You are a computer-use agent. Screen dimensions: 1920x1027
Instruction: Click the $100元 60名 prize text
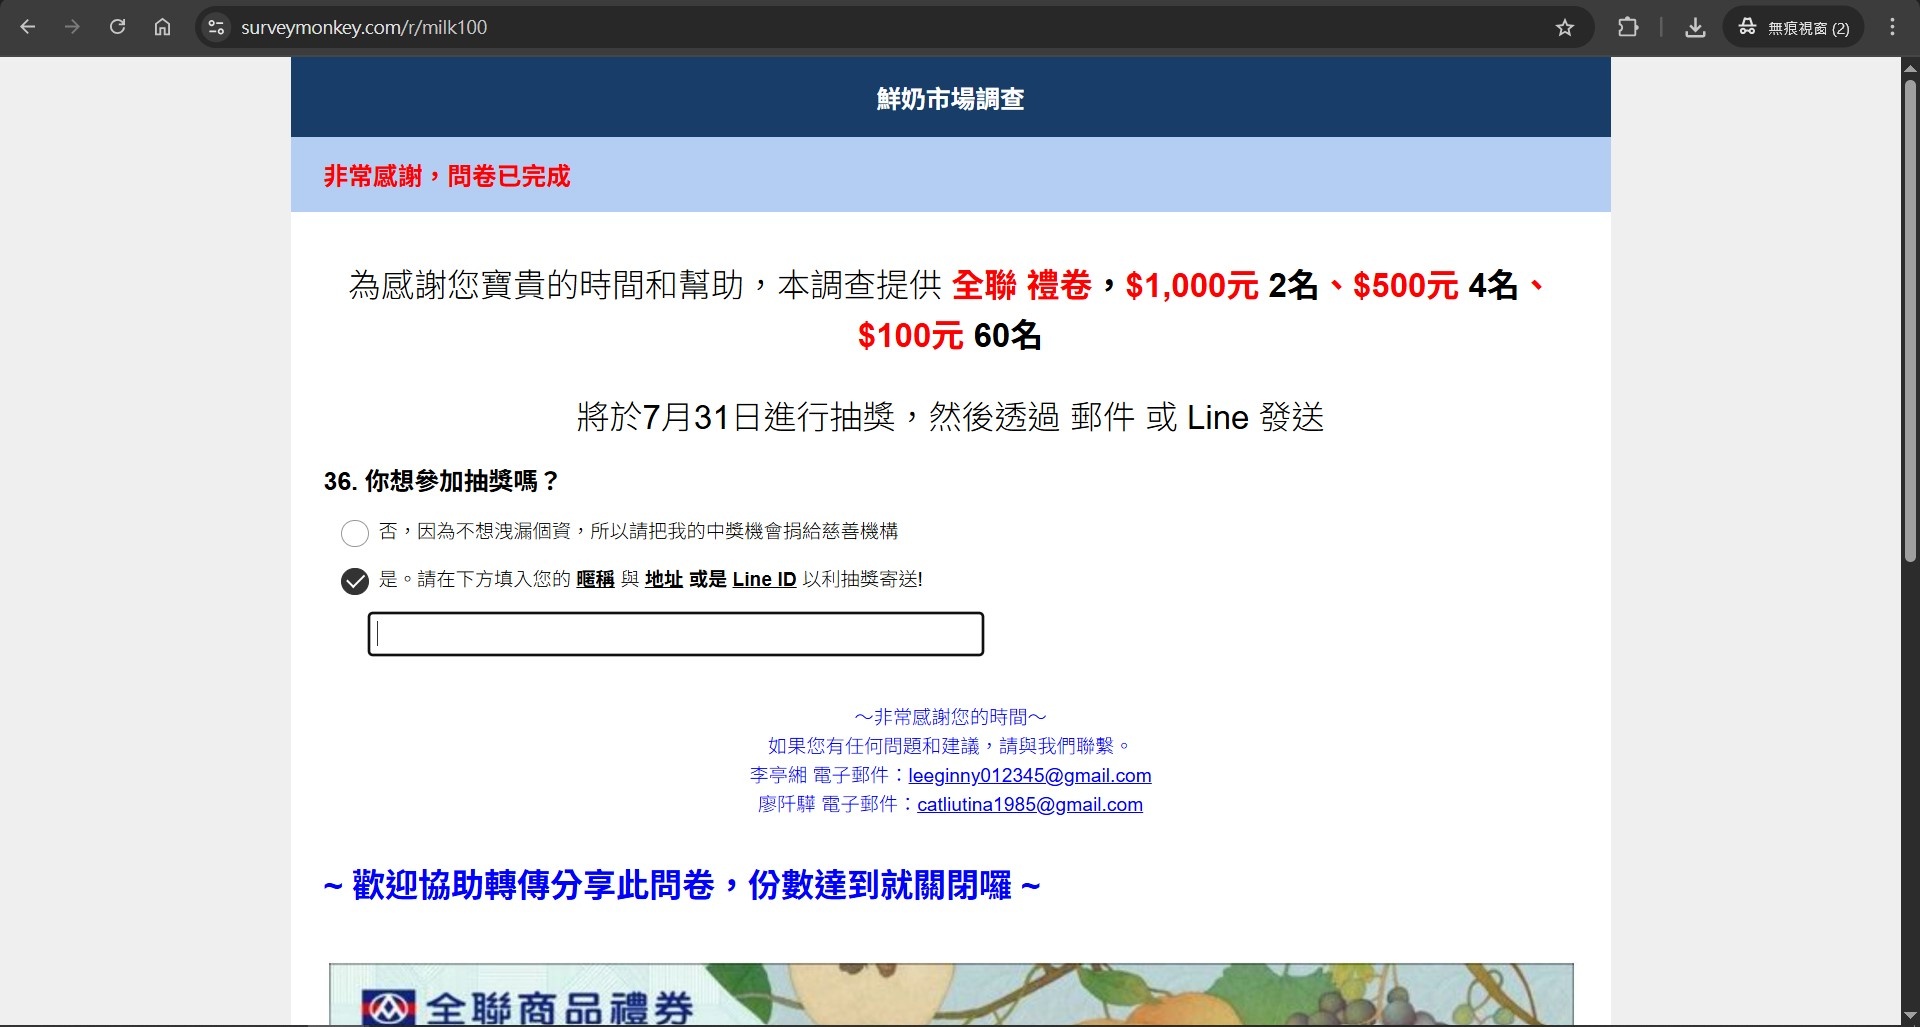click(949, 335)
